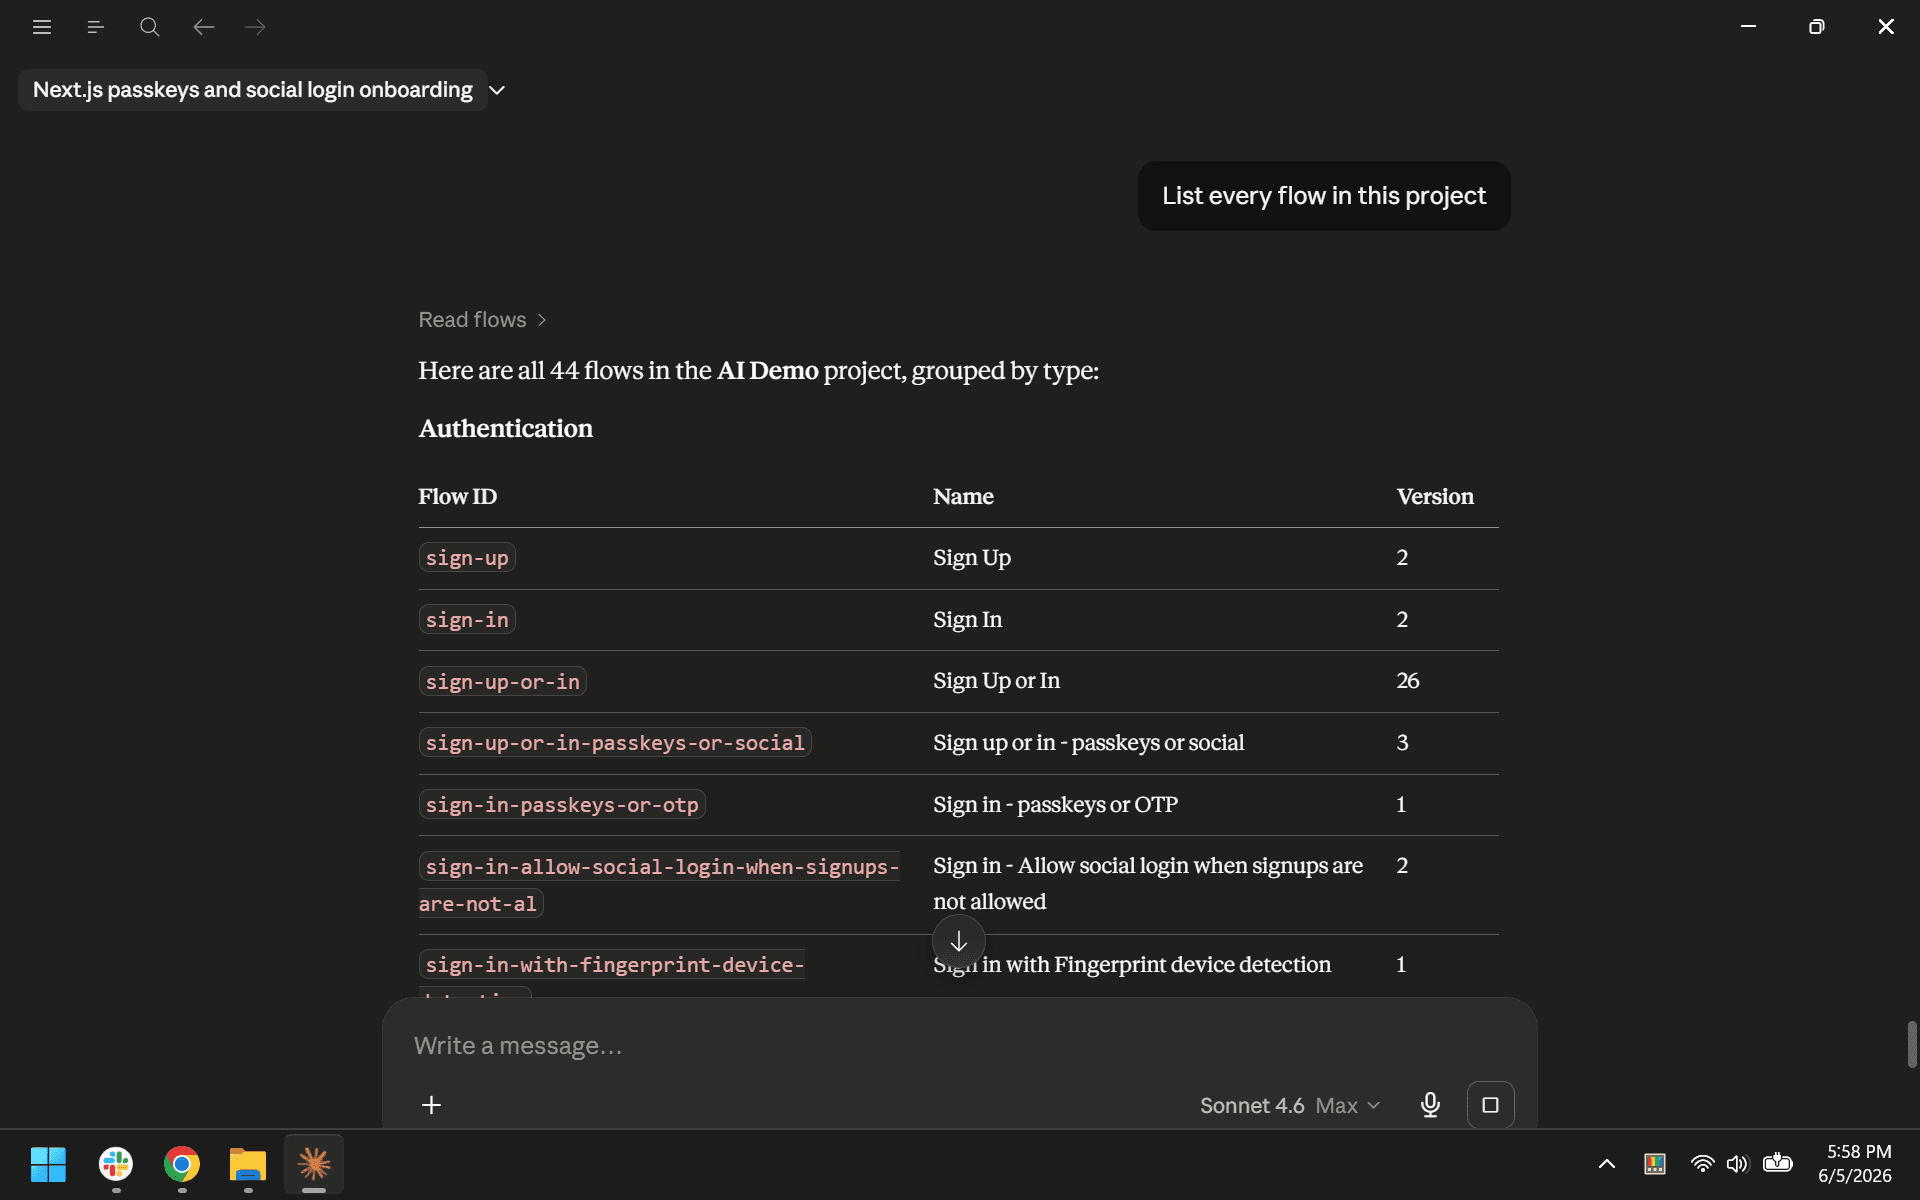This screenshot has height=1200, width=1920.
Task: Go forward with the right arrow
Action: point(256,27)
